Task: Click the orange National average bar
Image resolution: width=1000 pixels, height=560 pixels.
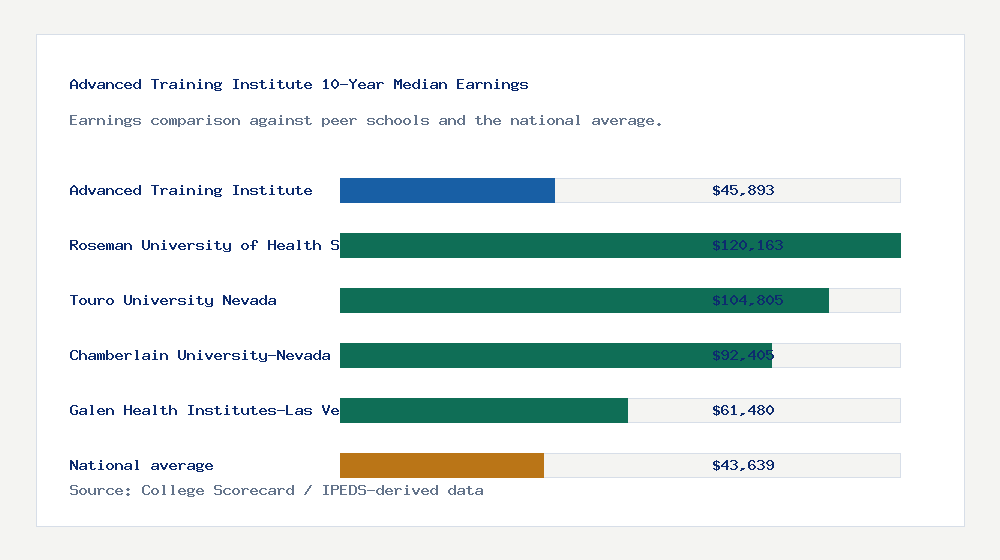Action: tap(441, 465)
